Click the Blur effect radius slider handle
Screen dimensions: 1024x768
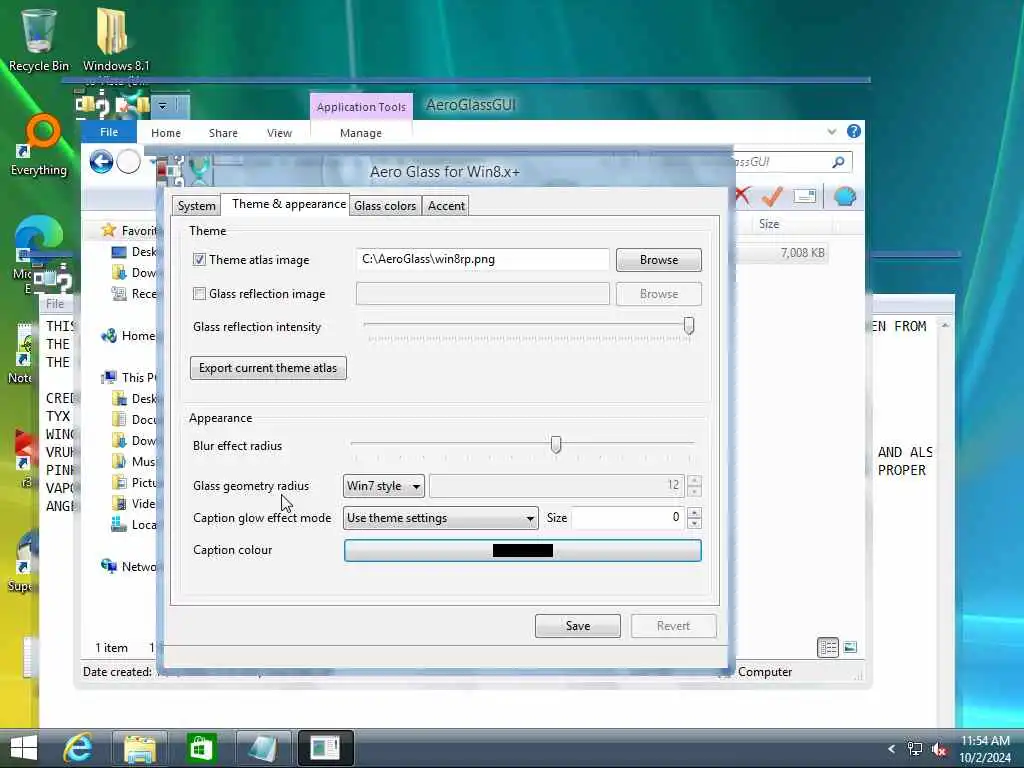tap(556, 445)
